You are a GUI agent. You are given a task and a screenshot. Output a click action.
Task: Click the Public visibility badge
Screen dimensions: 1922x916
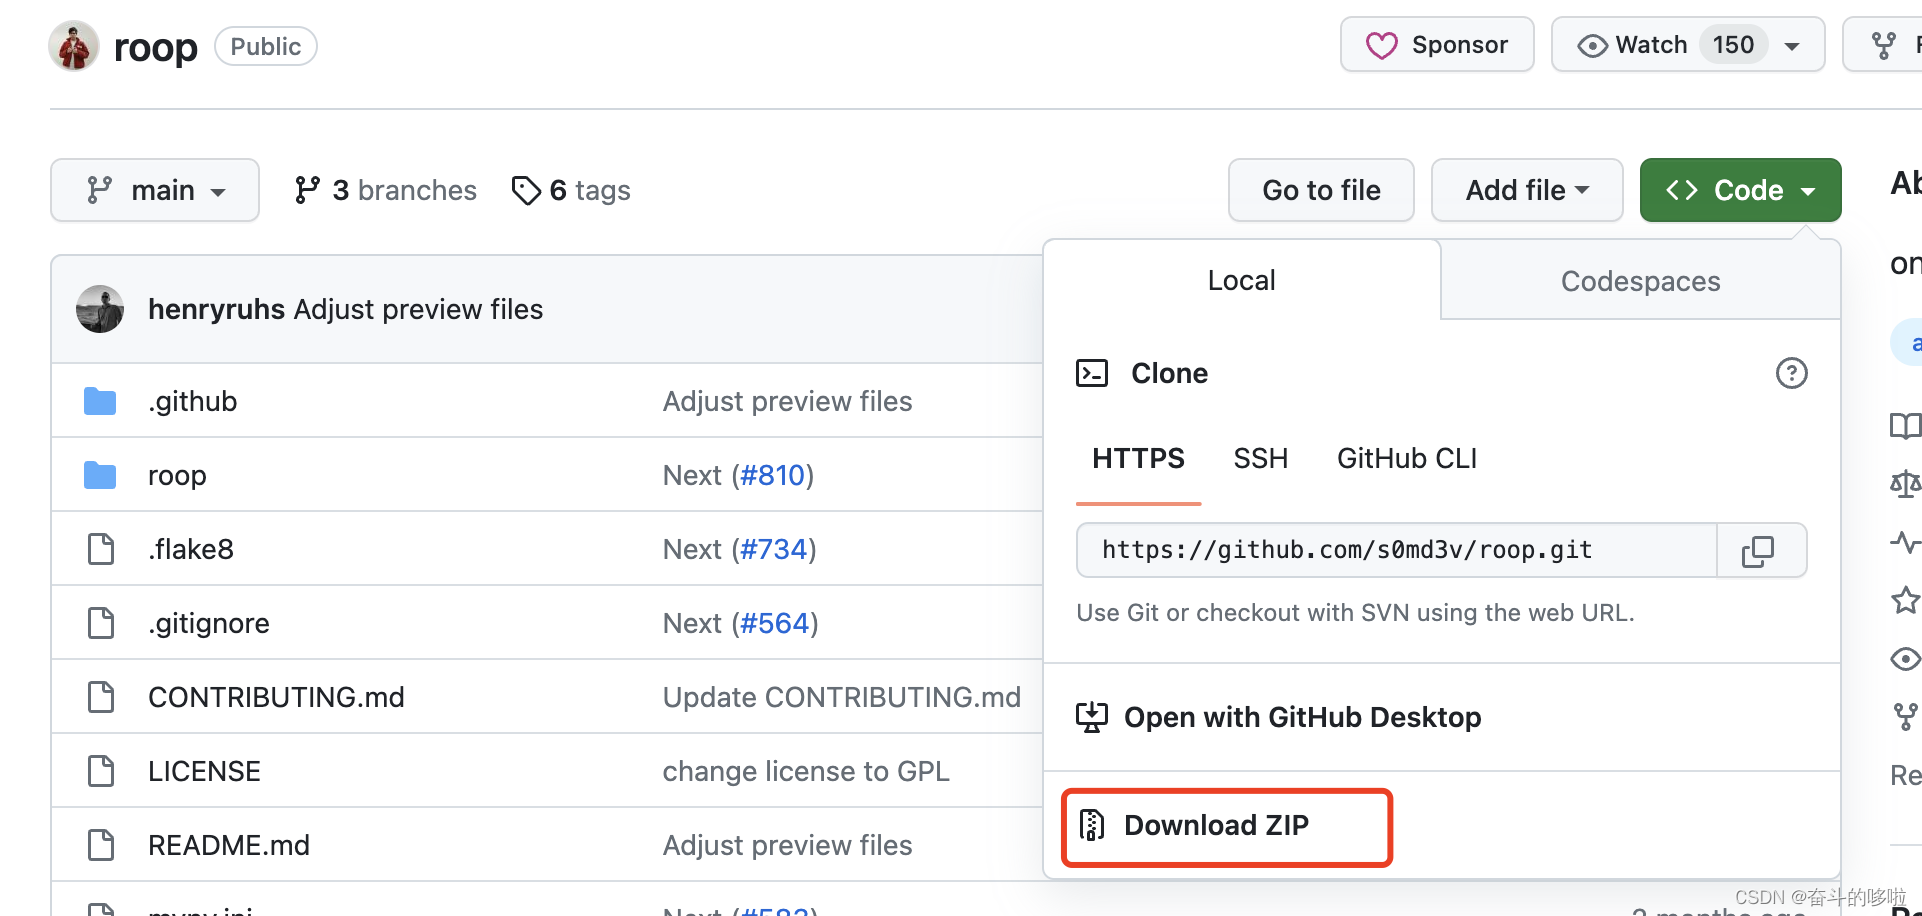point(265,46)
